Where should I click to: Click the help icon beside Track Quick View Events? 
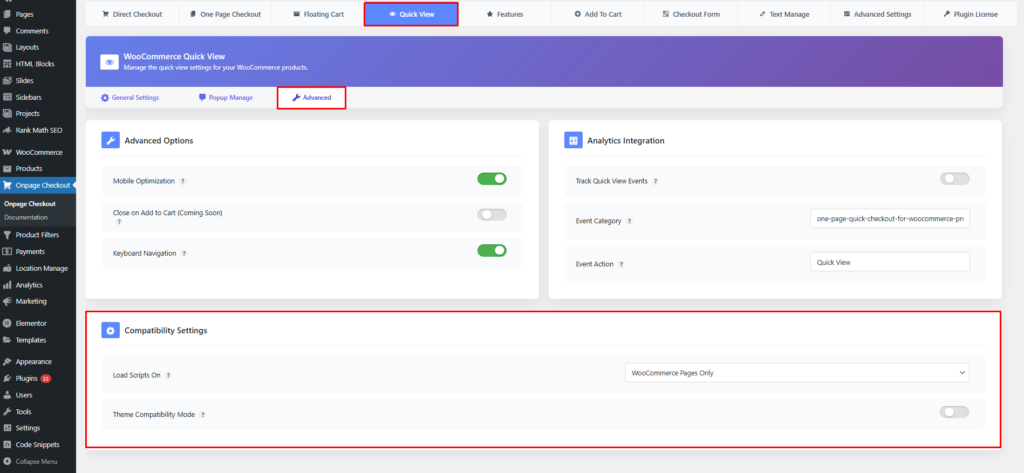(x=655, y=181)
